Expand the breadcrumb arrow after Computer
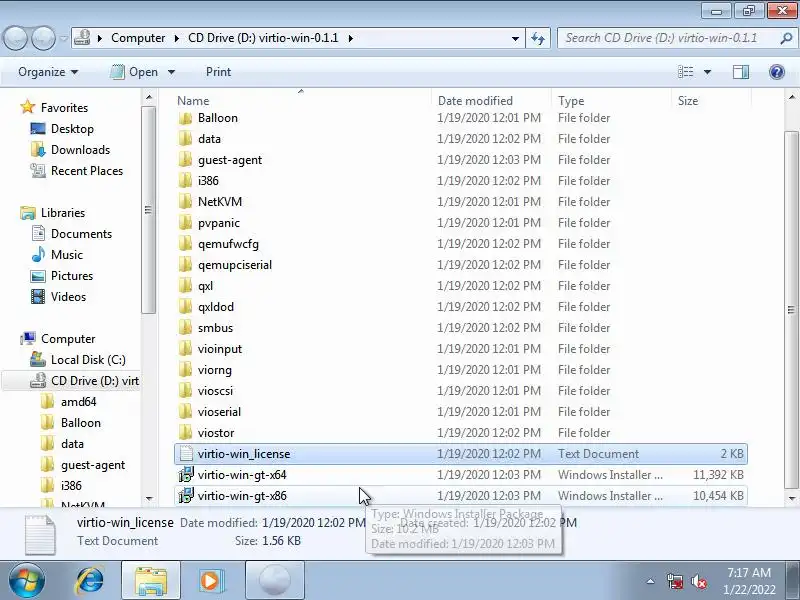This screenshot has width=800, height=600. pos(177,38)
